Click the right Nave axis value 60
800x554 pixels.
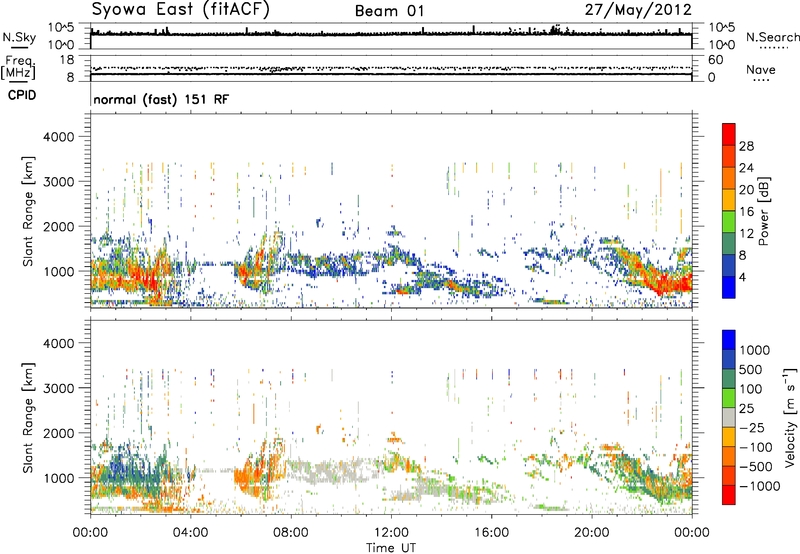click(715, 60)
